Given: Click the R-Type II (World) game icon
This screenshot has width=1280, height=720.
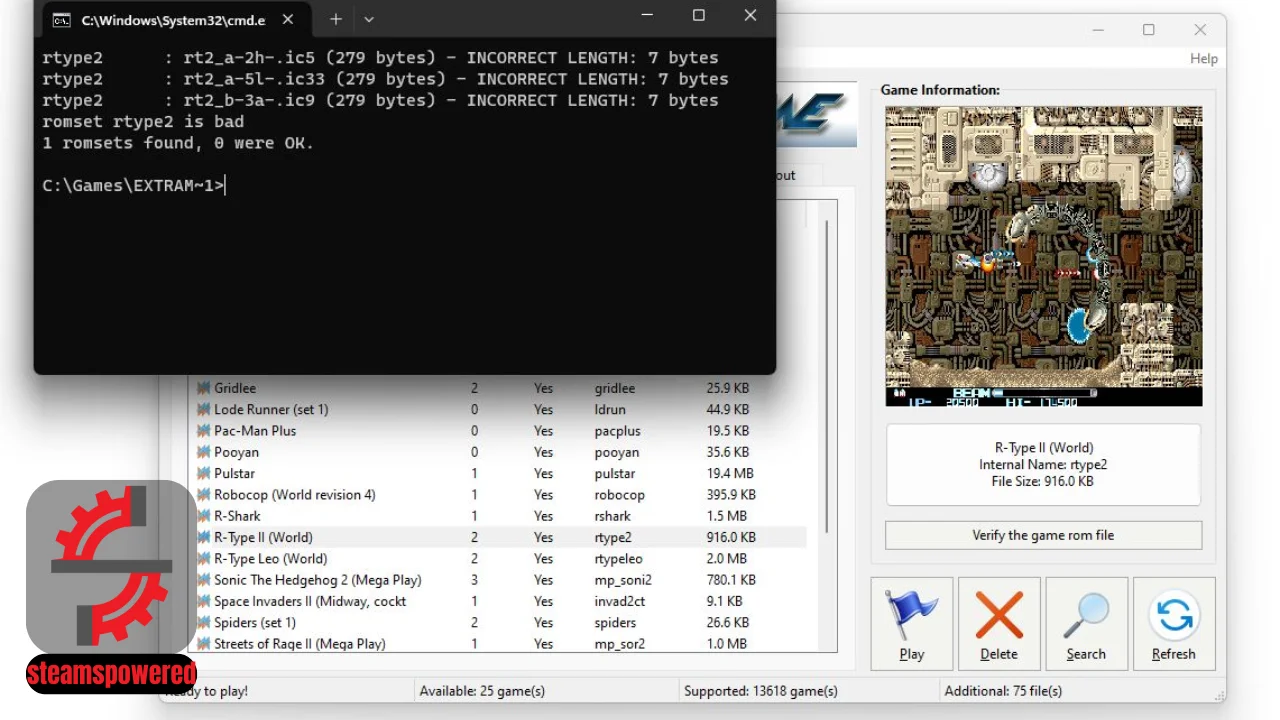Looking at the screenshot, I should 203,537.
